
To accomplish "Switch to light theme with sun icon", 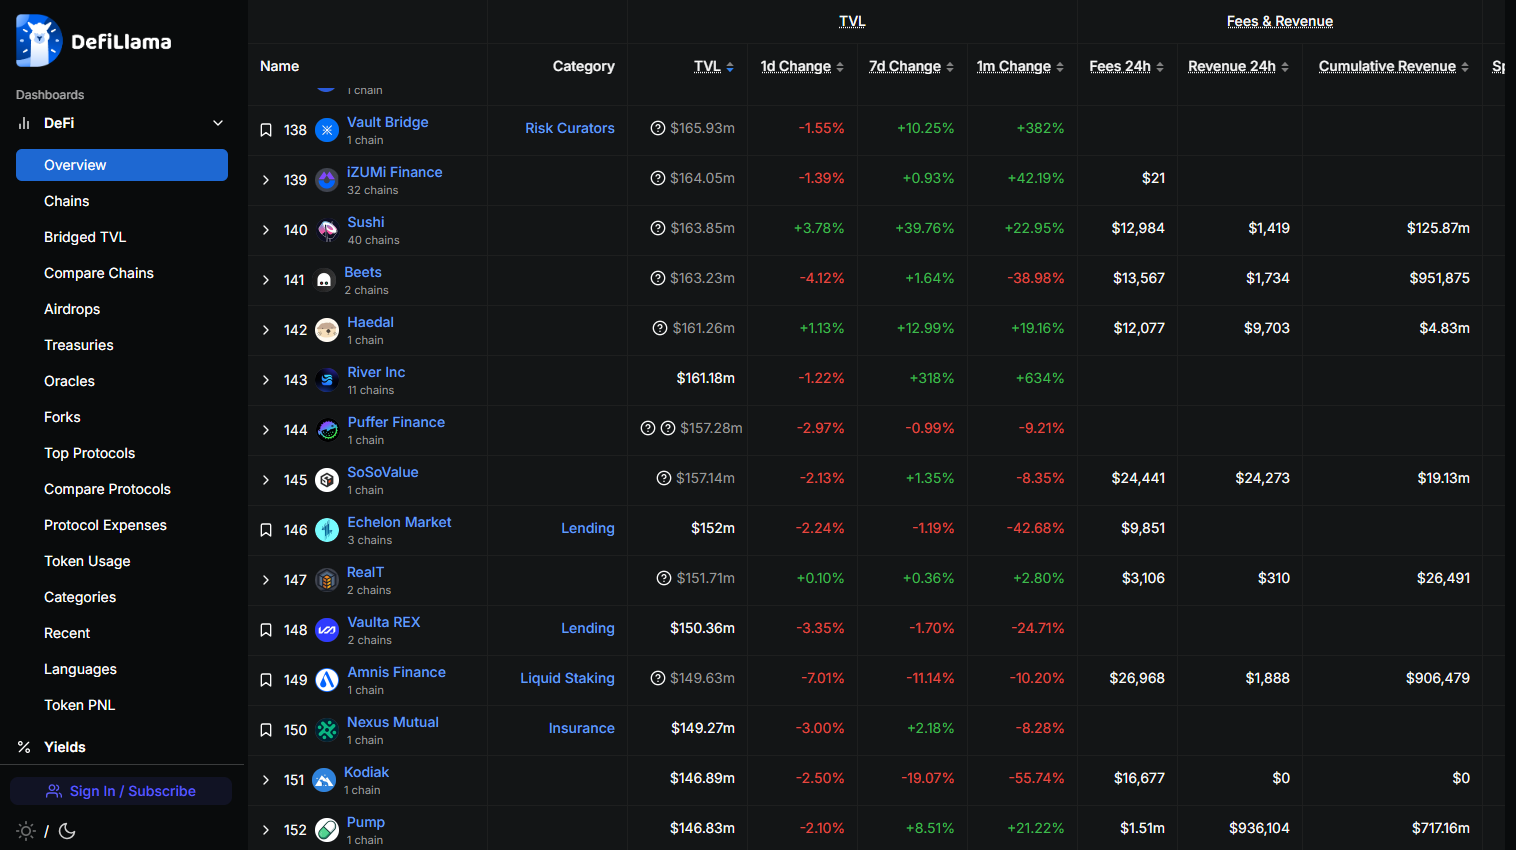I will (x=26, y=831).
